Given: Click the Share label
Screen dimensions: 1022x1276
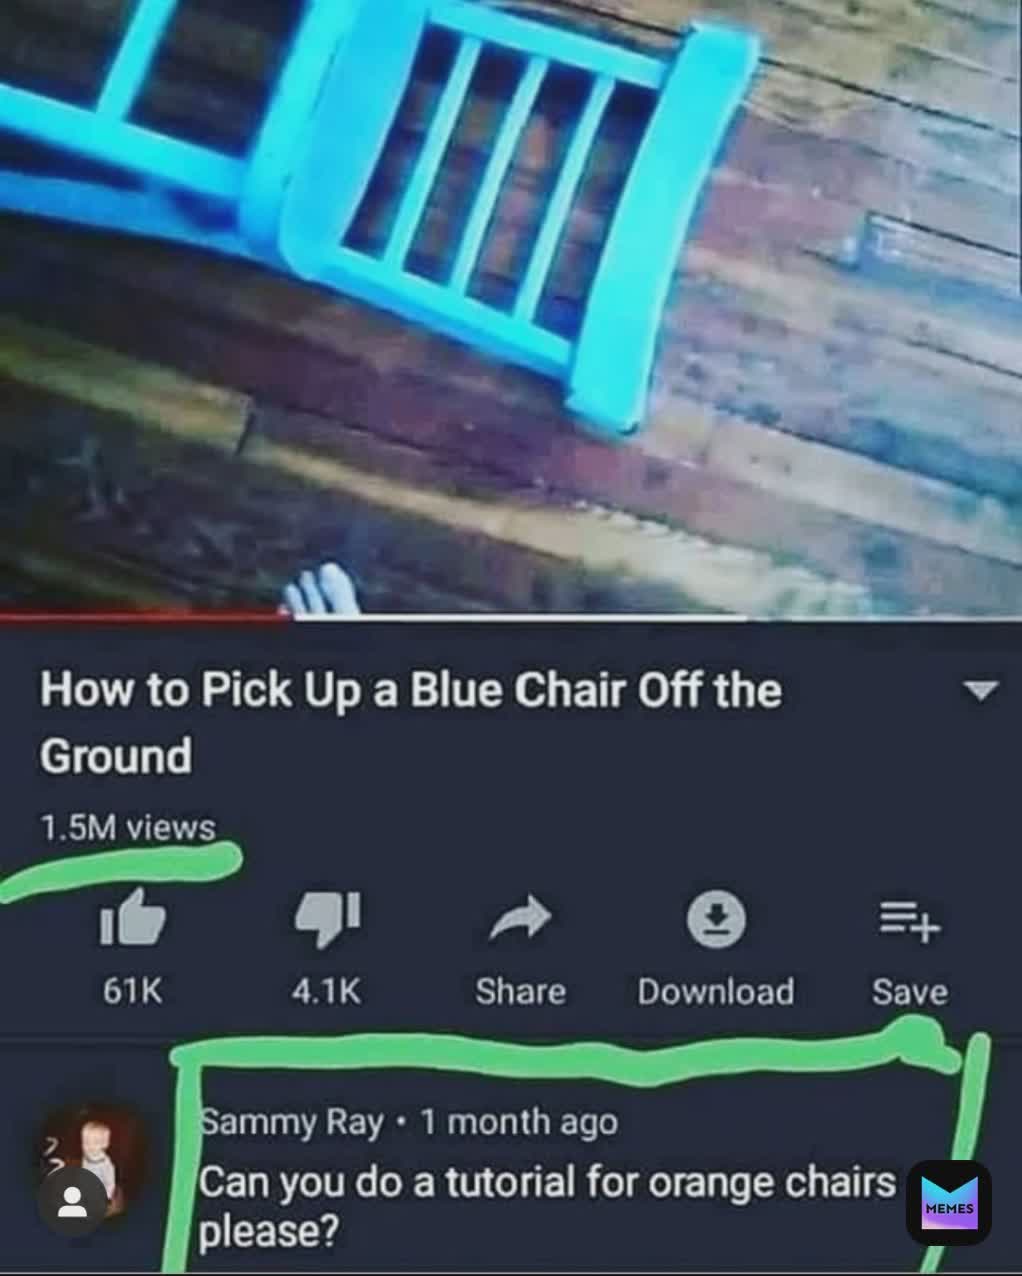Looking at the screenshot, I should tap(520, 991).
